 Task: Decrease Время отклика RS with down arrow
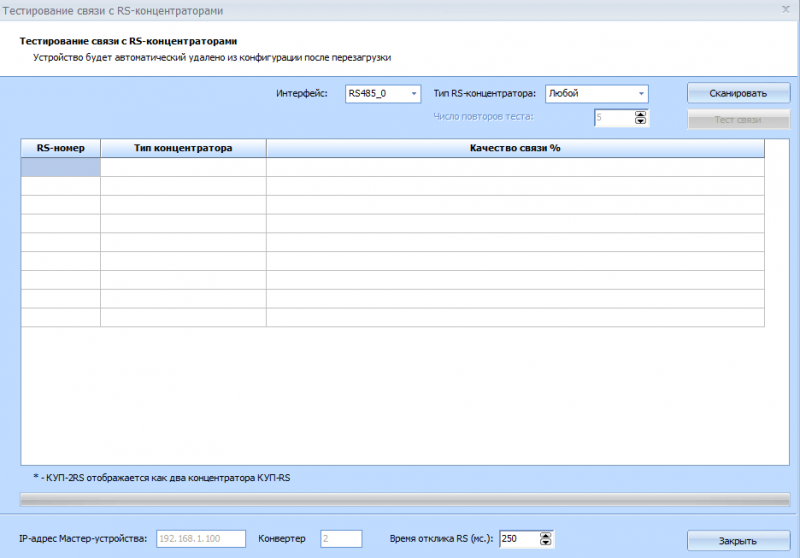point(545,543)
